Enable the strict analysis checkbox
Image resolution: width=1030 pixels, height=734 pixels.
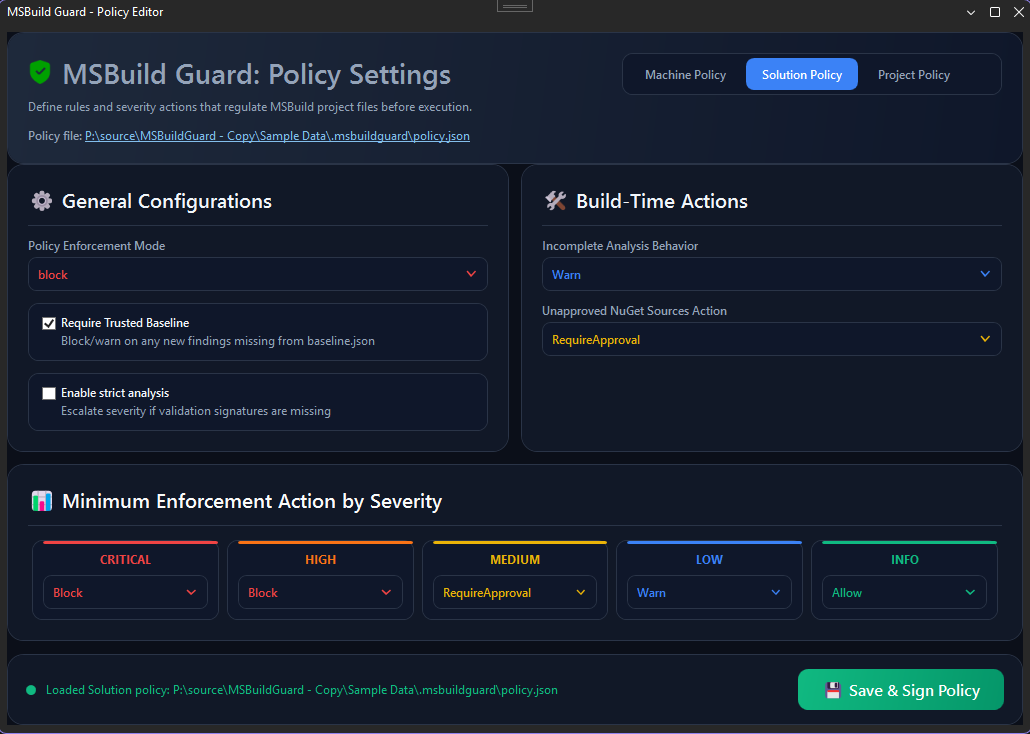pyautogui.click(x=49, y=393)
